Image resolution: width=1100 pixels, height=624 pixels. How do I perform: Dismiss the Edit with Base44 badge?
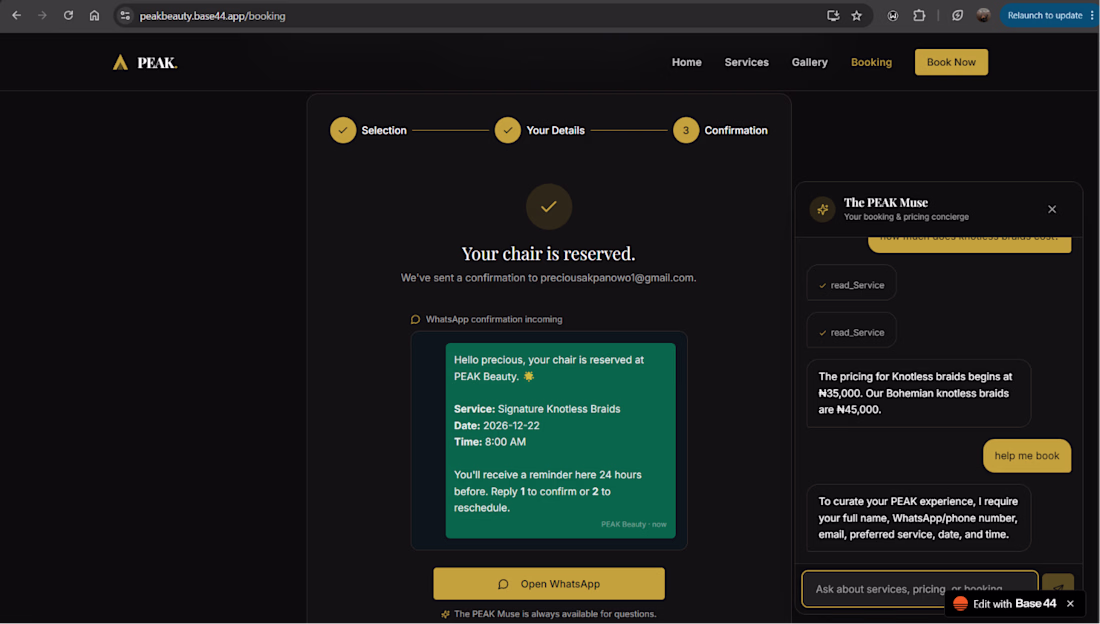pyautogui.click(x=1071, y=604)
